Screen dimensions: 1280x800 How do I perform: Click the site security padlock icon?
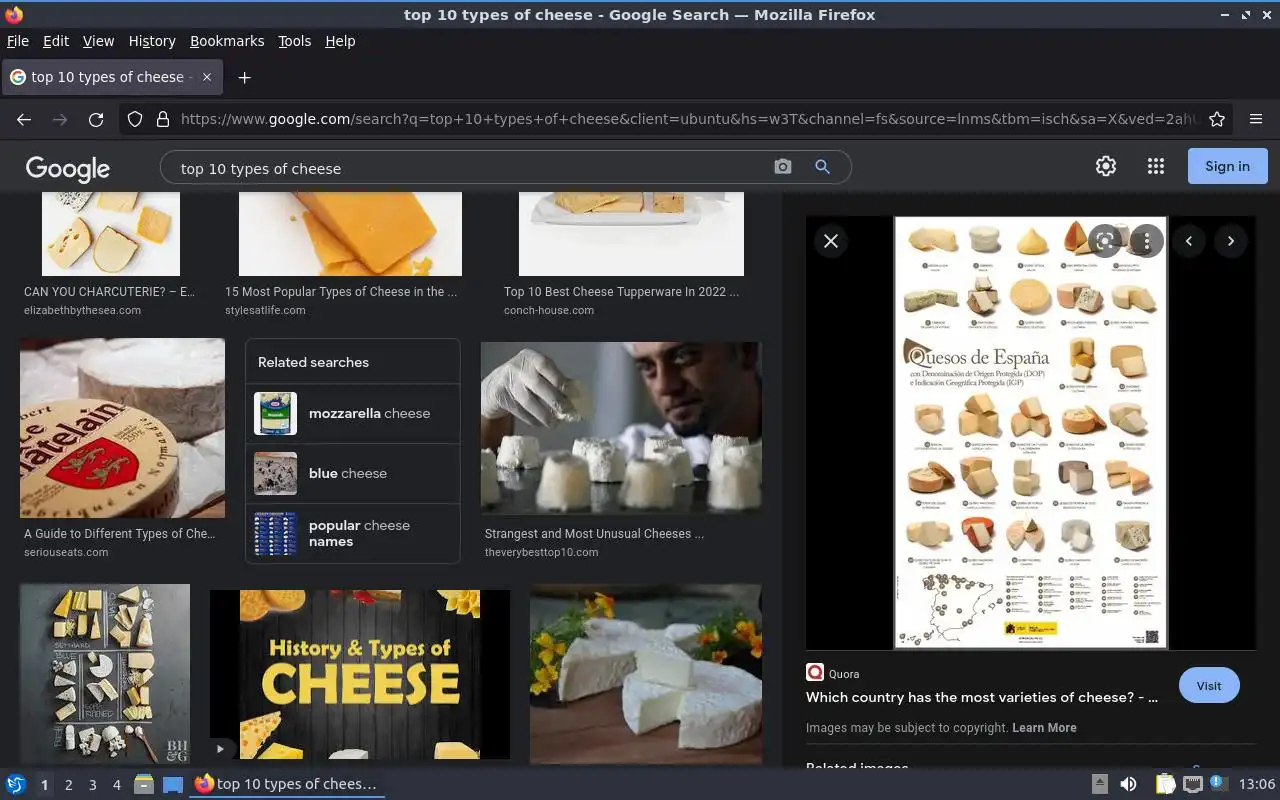tap(163, 119)
